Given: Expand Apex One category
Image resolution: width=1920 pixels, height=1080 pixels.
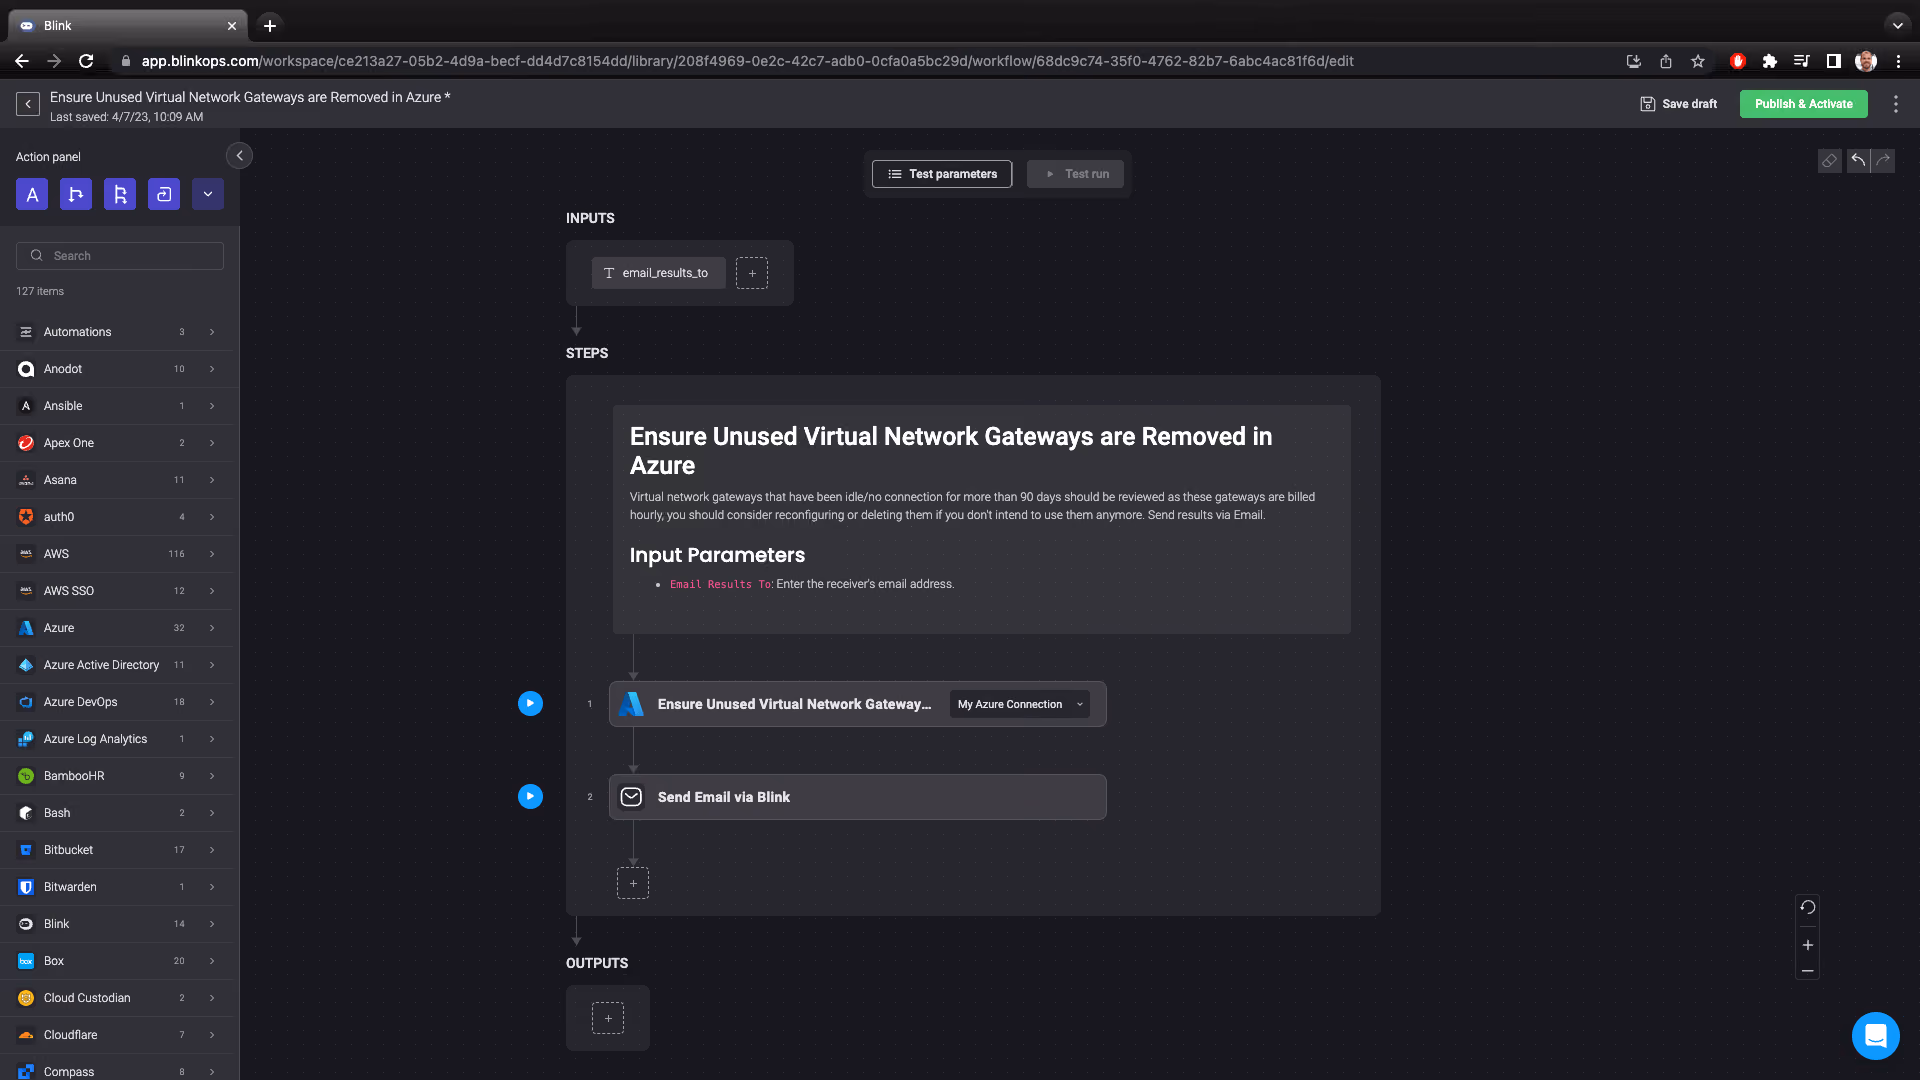Looking at the screenshot, I should tap(116, 443).
